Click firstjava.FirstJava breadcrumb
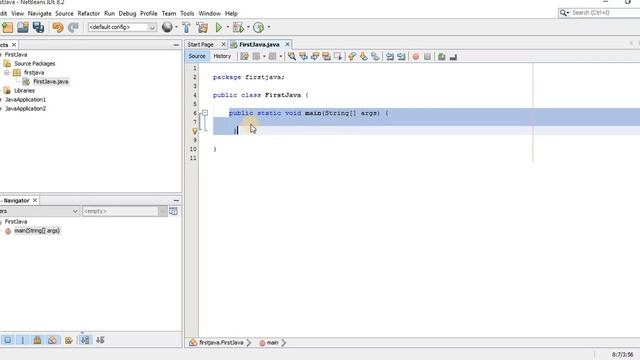 click(x=221, y=343)
